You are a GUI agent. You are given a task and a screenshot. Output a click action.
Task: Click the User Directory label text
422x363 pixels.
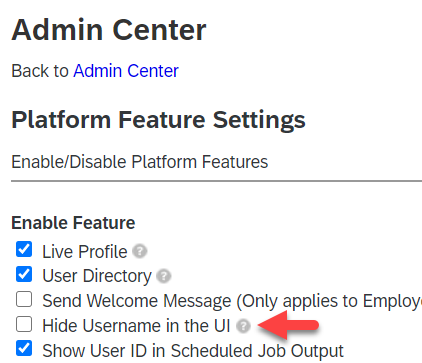pos(97,277)
